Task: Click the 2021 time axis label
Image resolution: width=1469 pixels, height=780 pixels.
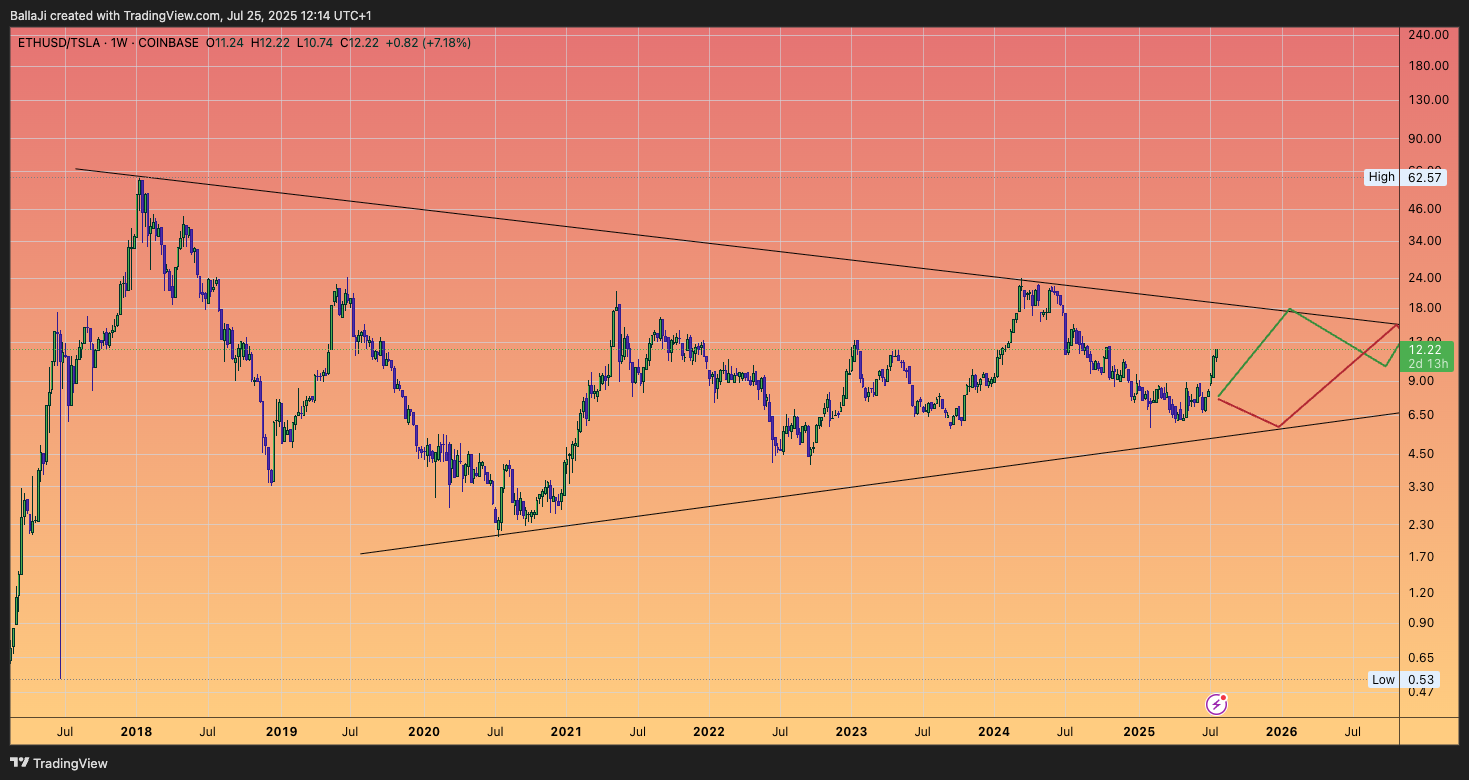Action: click(x=566, y=732)
